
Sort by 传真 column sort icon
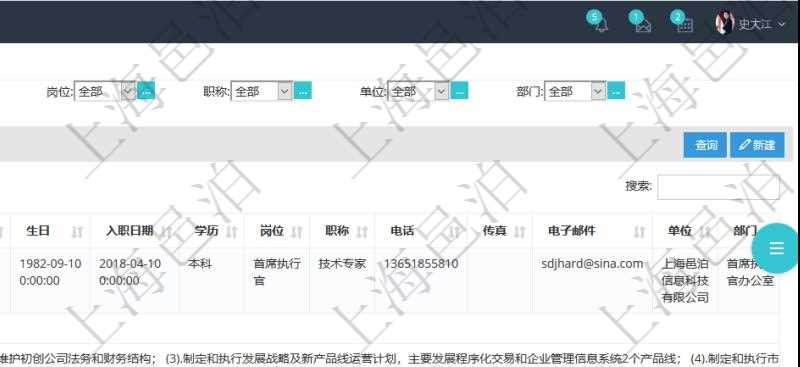(519, 232)
